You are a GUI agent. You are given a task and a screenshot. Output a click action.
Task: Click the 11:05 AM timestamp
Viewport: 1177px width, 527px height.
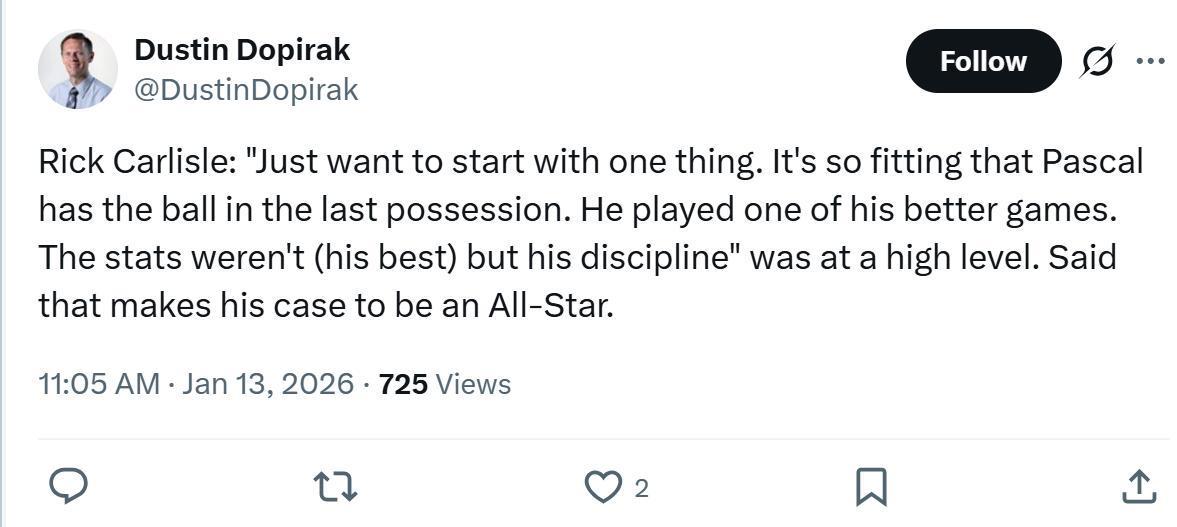click(98, 384)
